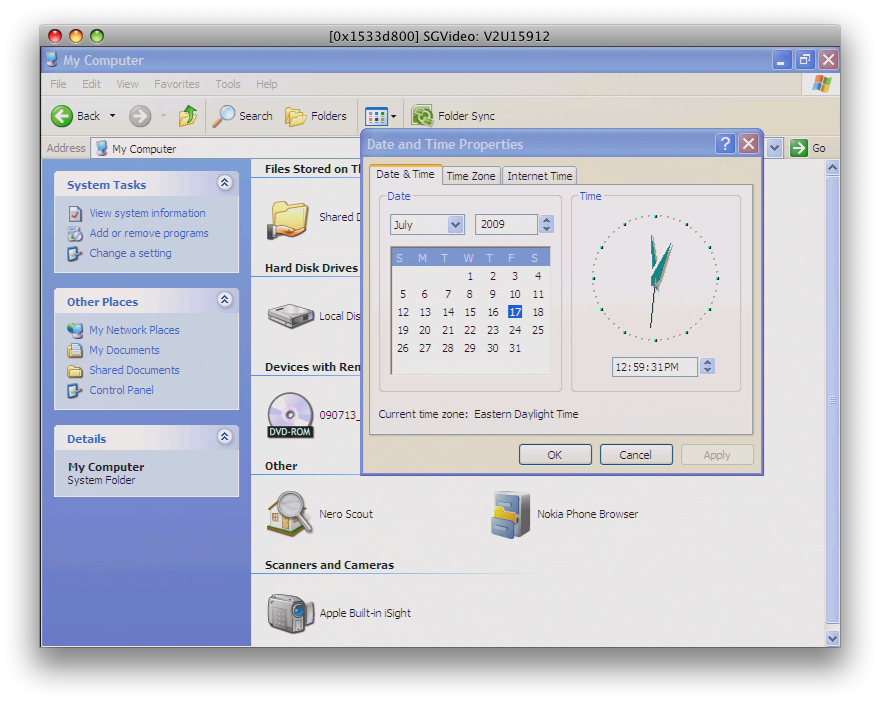Switch to the Internet Time tab
Viewport: 880px width, 702px height.
pyautogui.click(x=540, y=176)
